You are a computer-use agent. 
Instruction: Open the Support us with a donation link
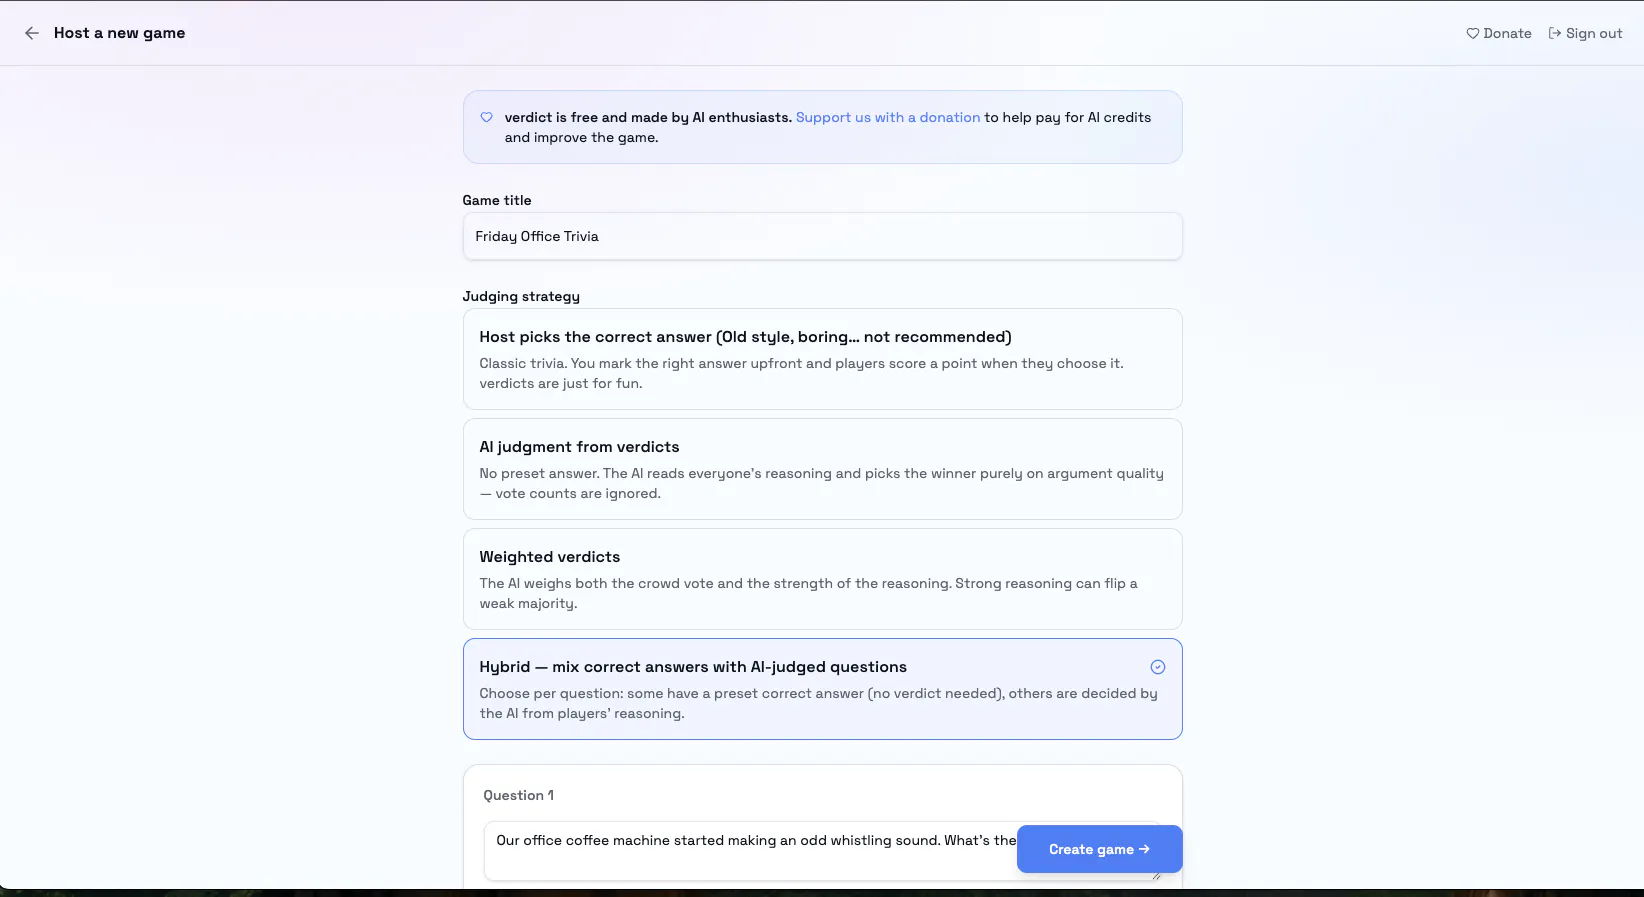click(888, 117)
